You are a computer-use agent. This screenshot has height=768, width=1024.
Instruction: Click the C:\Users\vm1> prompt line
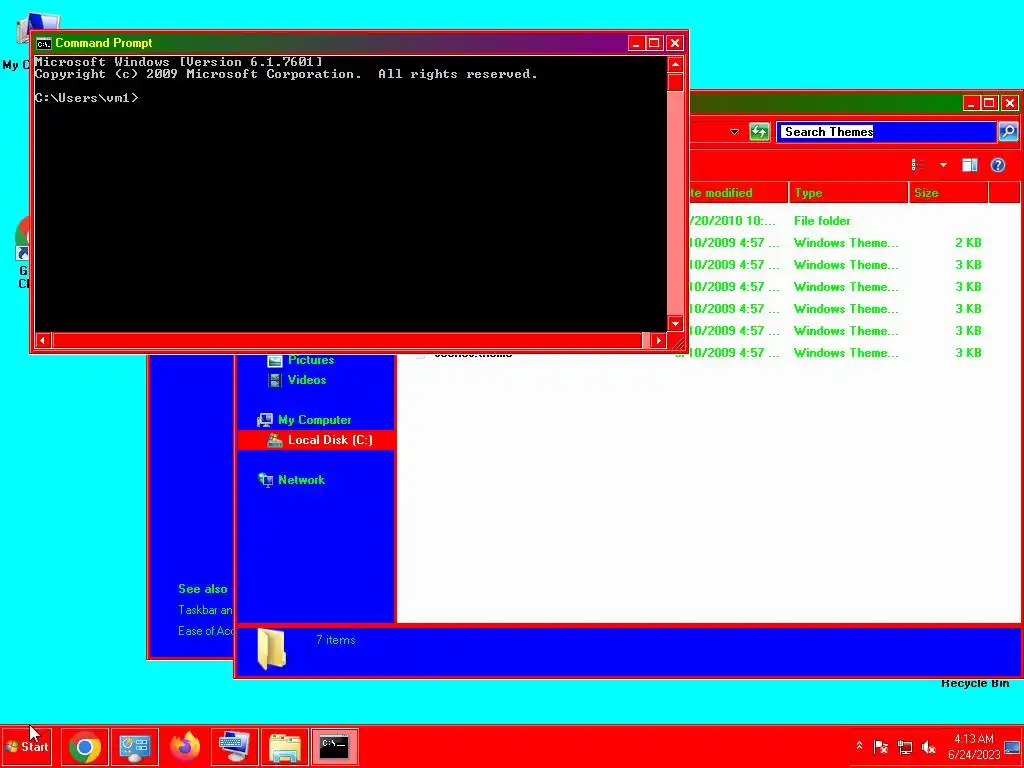point(86,98)
